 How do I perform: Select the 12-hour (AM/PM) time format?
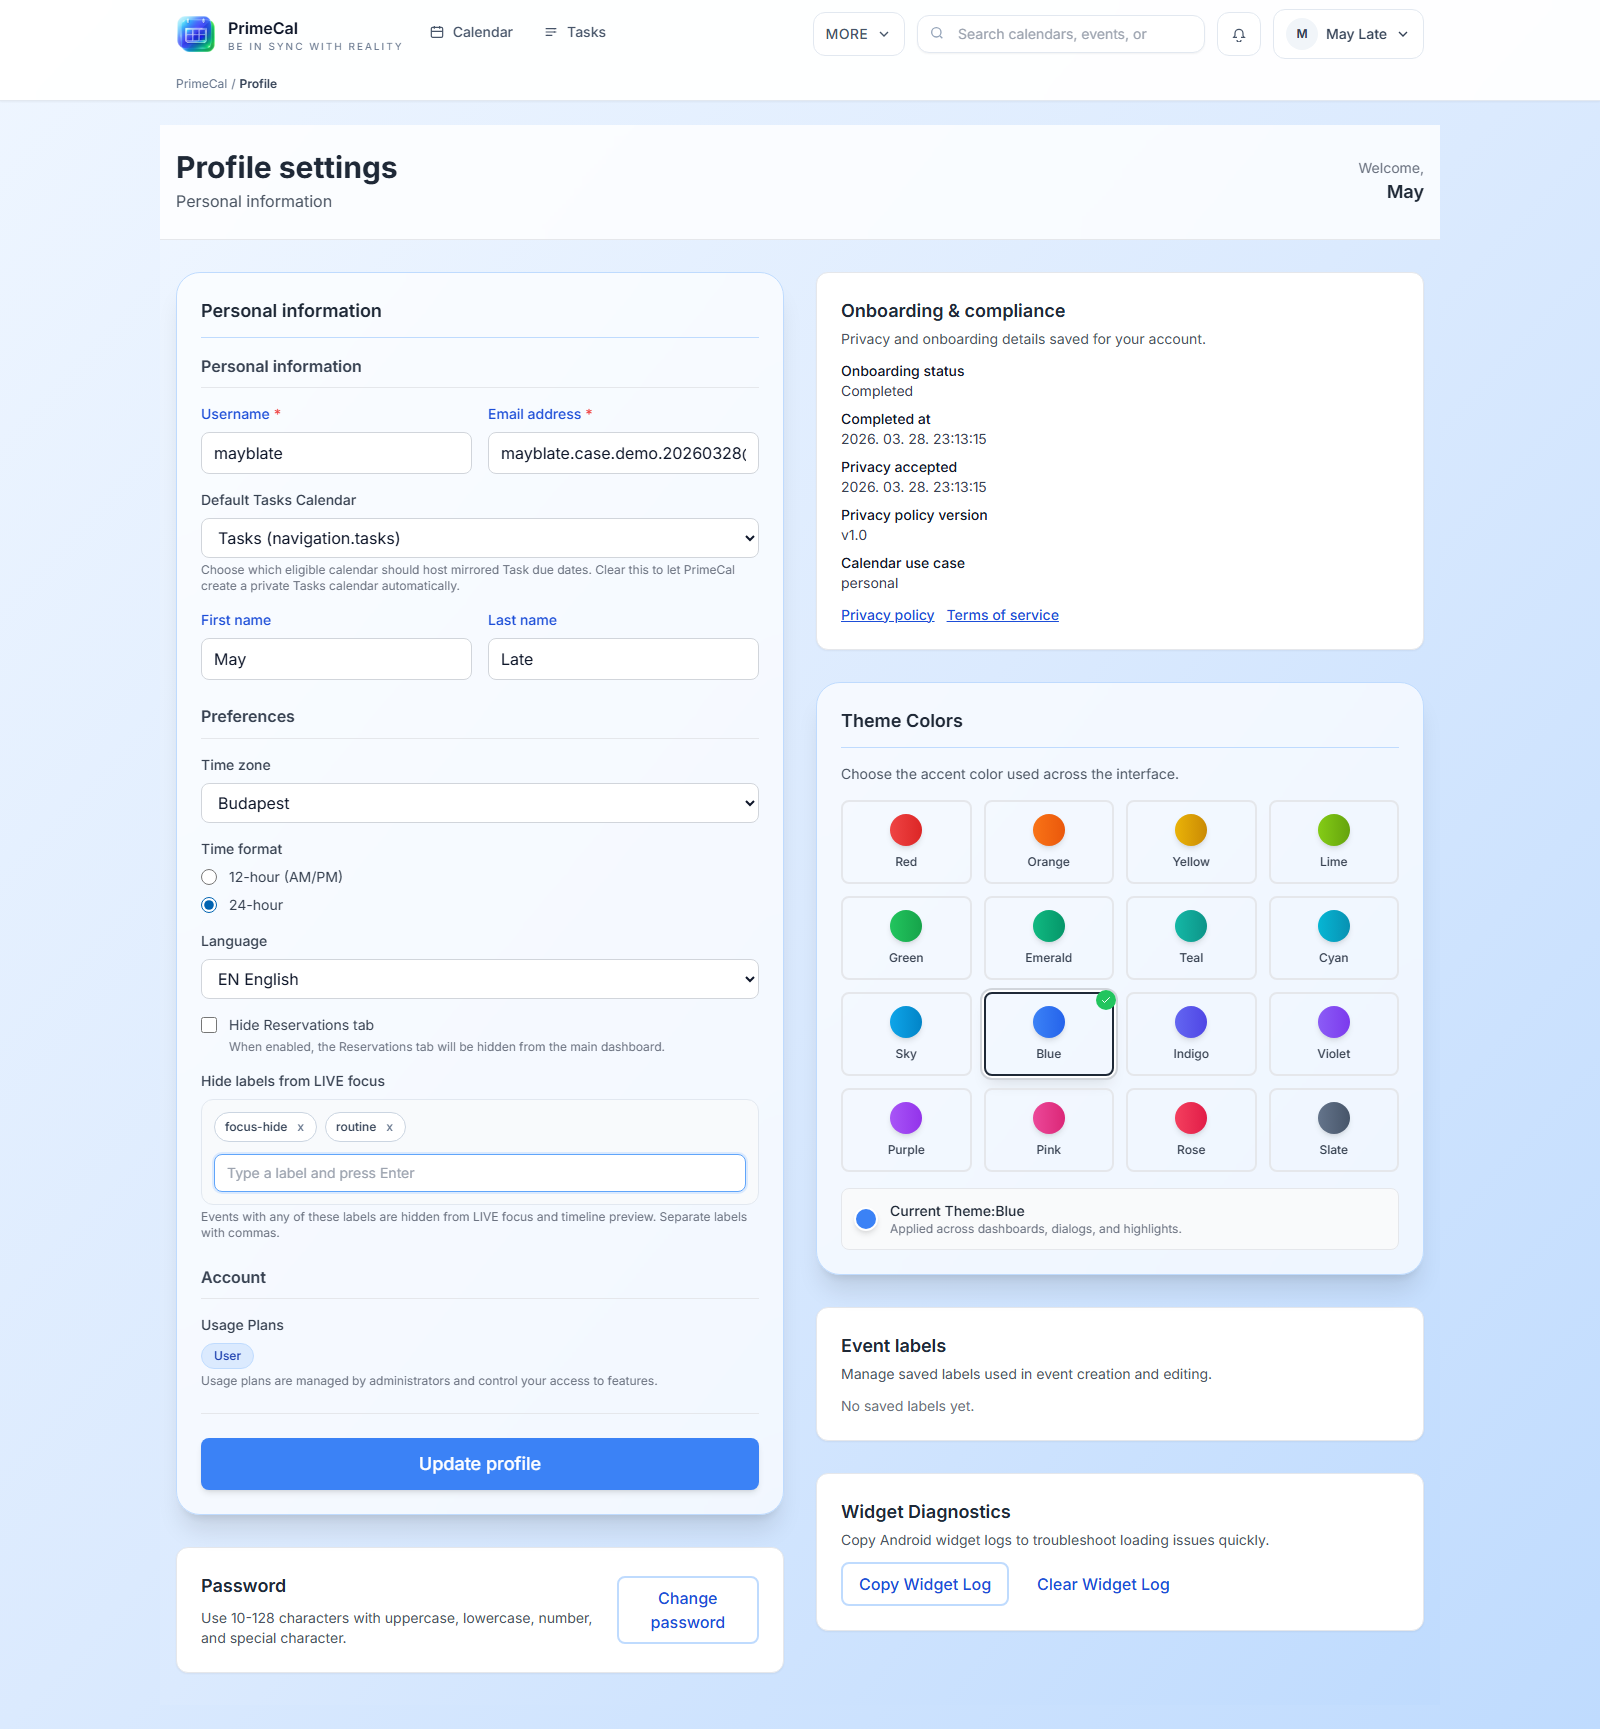click(209, 876)
